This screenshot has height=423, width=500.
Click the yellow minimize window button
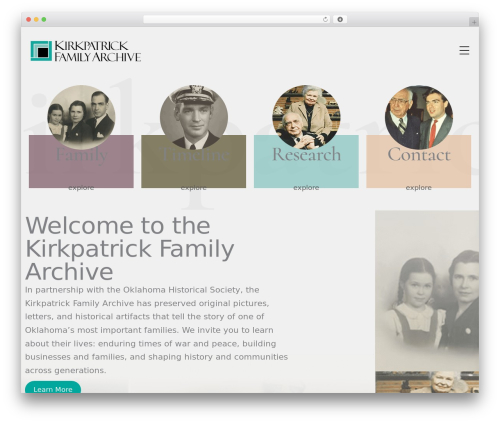(x=36, y=20)
